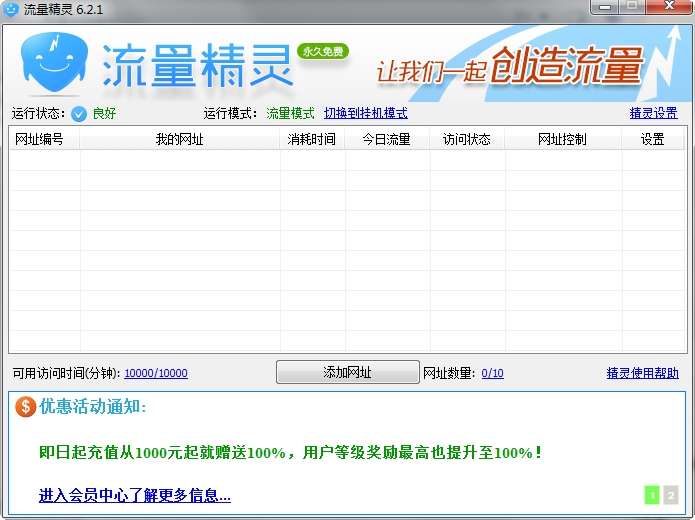The width and height of the screenshot is (695, 520).
Task: Click the orange dollar sign icon
Action: tap(25, 406)
